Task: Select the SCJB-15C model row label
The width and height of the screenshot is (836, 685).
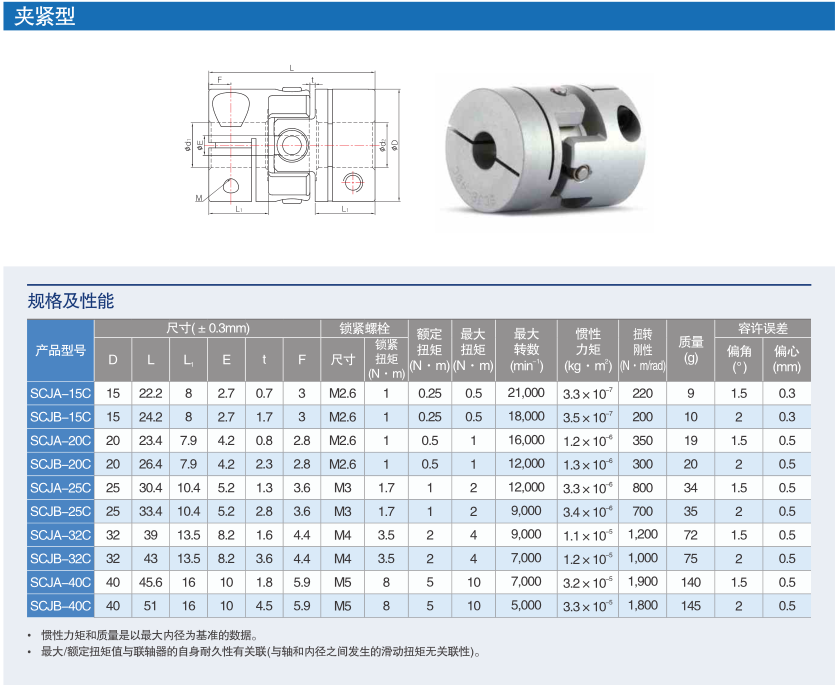Action: [x=61, y=417]
